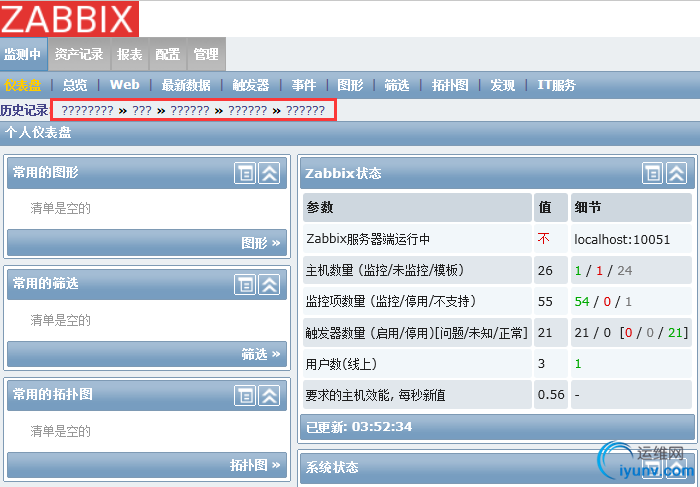
Task: Open the Web monitoring submenu item
Action: point(125,85)
